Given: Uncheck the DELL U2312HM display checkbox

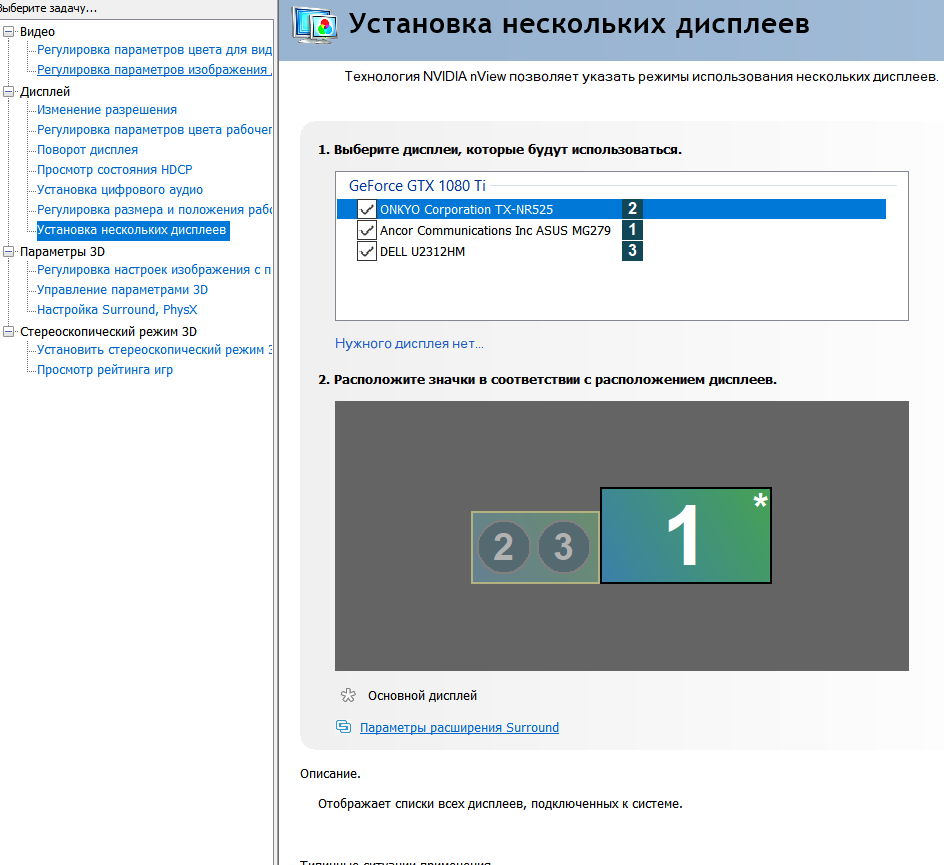Looking at the screenshot, I should pos(367,251).
